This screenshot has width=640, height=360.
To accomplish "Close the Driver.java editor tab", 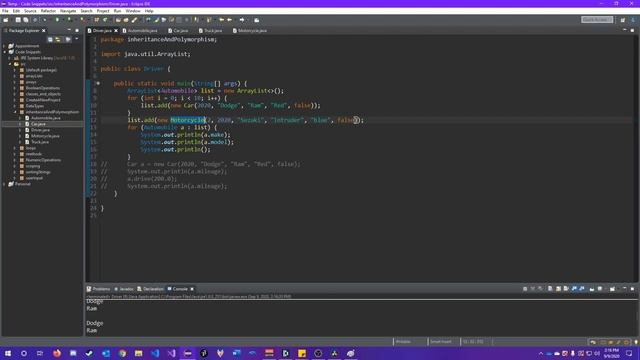I will point(116,31).
